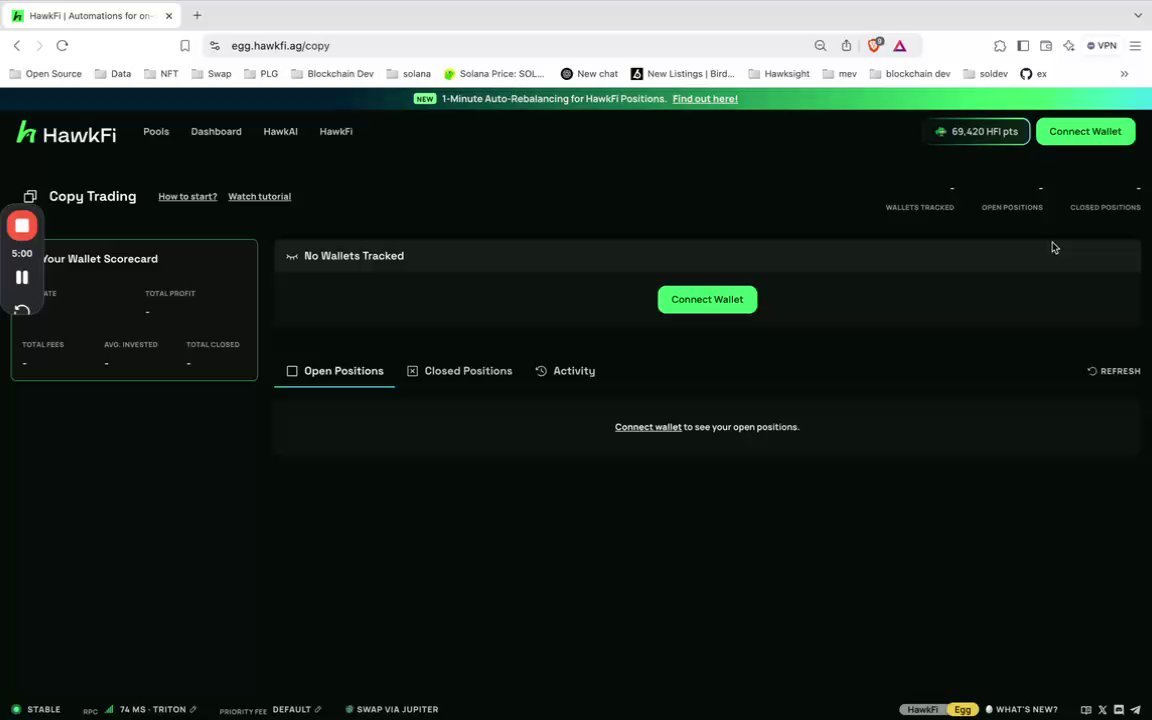Open the Solana Price bookmark
The height and width of the screenshot is (720, 1152).
(x=494, y=73)
